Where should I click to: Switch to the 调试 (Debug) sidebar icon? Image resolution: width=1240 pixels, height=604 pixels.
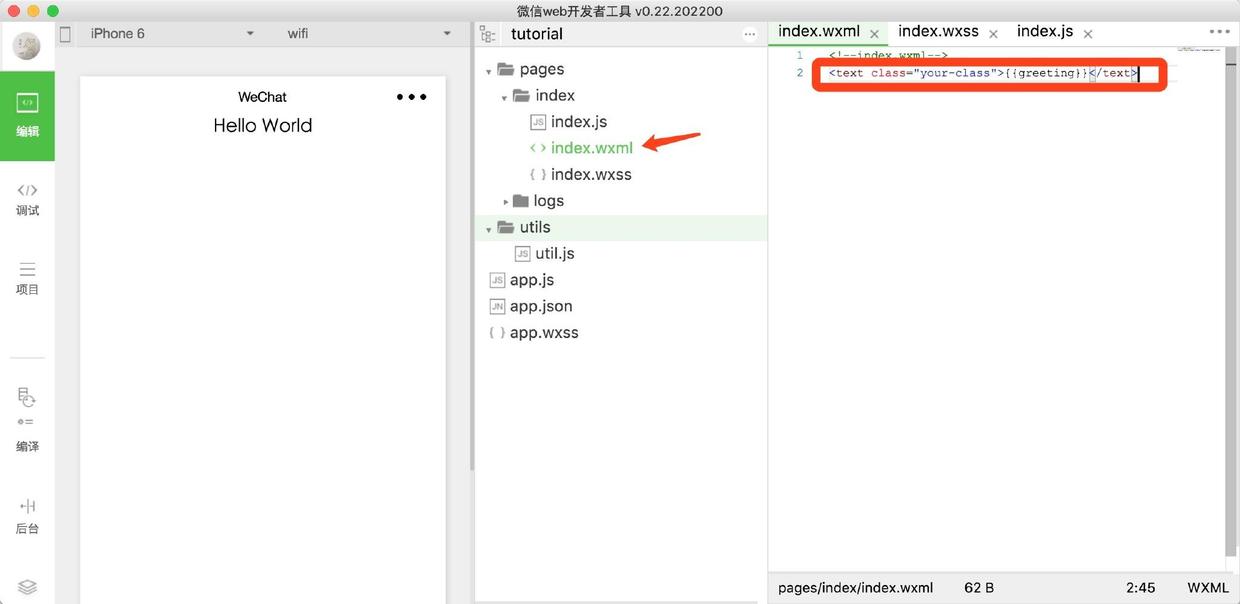coord(27,200)
